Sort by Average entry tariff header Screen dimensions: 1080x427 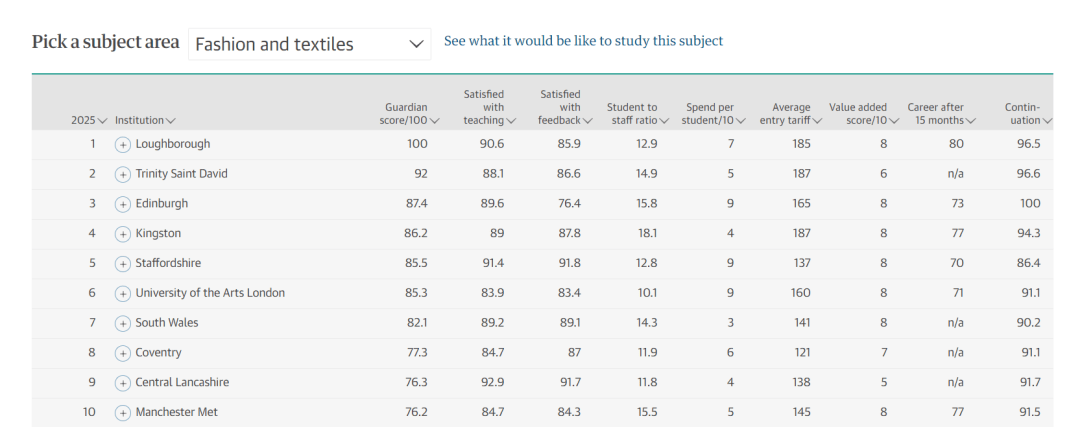(791, 114)
